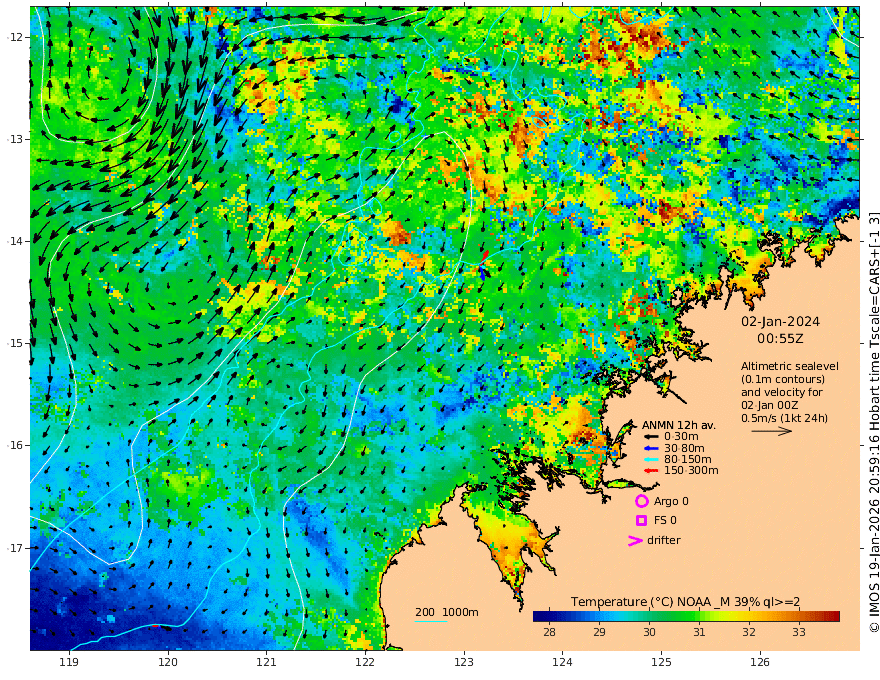
Task: Click the 'Altimetric sealevel' caption line
Action: (x=790, y=366)
